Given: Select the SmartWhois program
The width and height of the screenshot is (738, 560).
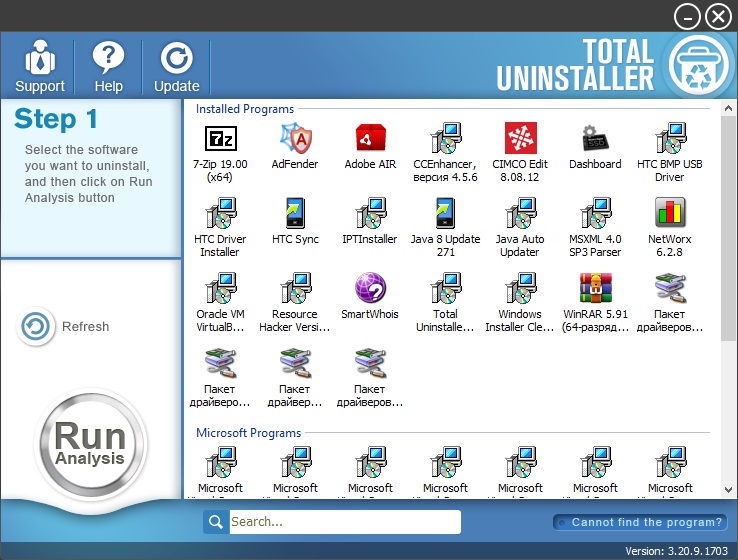Looking at the screenshot, I should pyautogui.click(x=370, y=296).
